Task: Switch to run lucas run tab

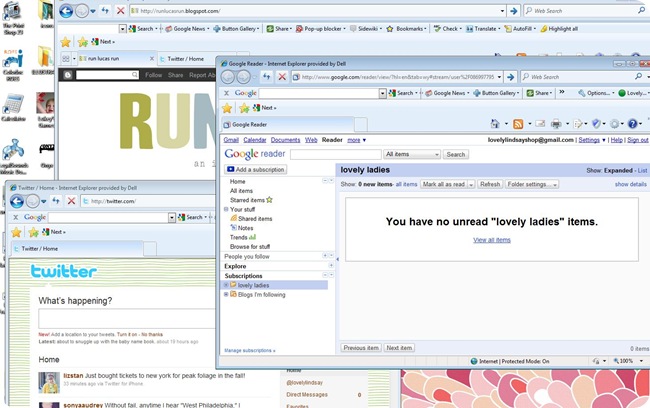Action: [x=116, y=58]
